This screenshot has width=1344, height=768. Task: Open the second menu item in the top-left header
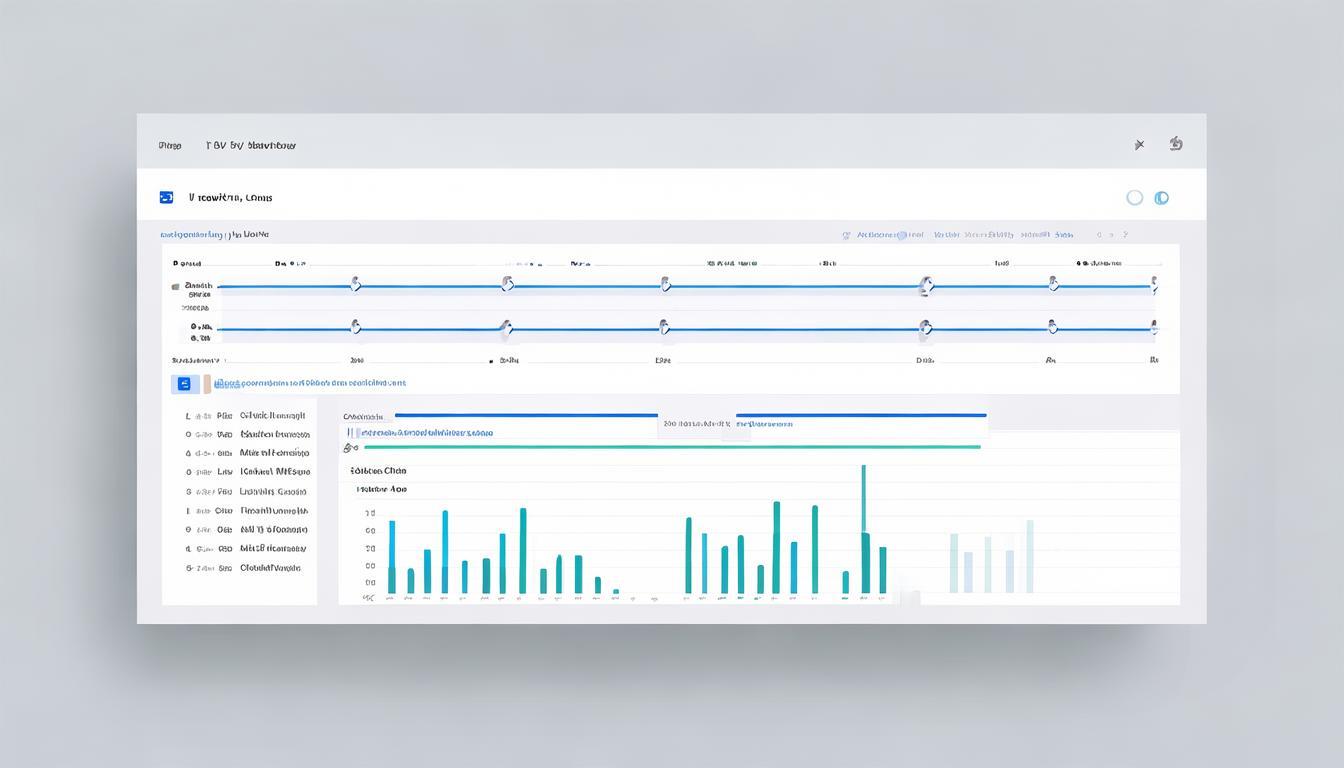pyautogui.click(x=250, y=146)
